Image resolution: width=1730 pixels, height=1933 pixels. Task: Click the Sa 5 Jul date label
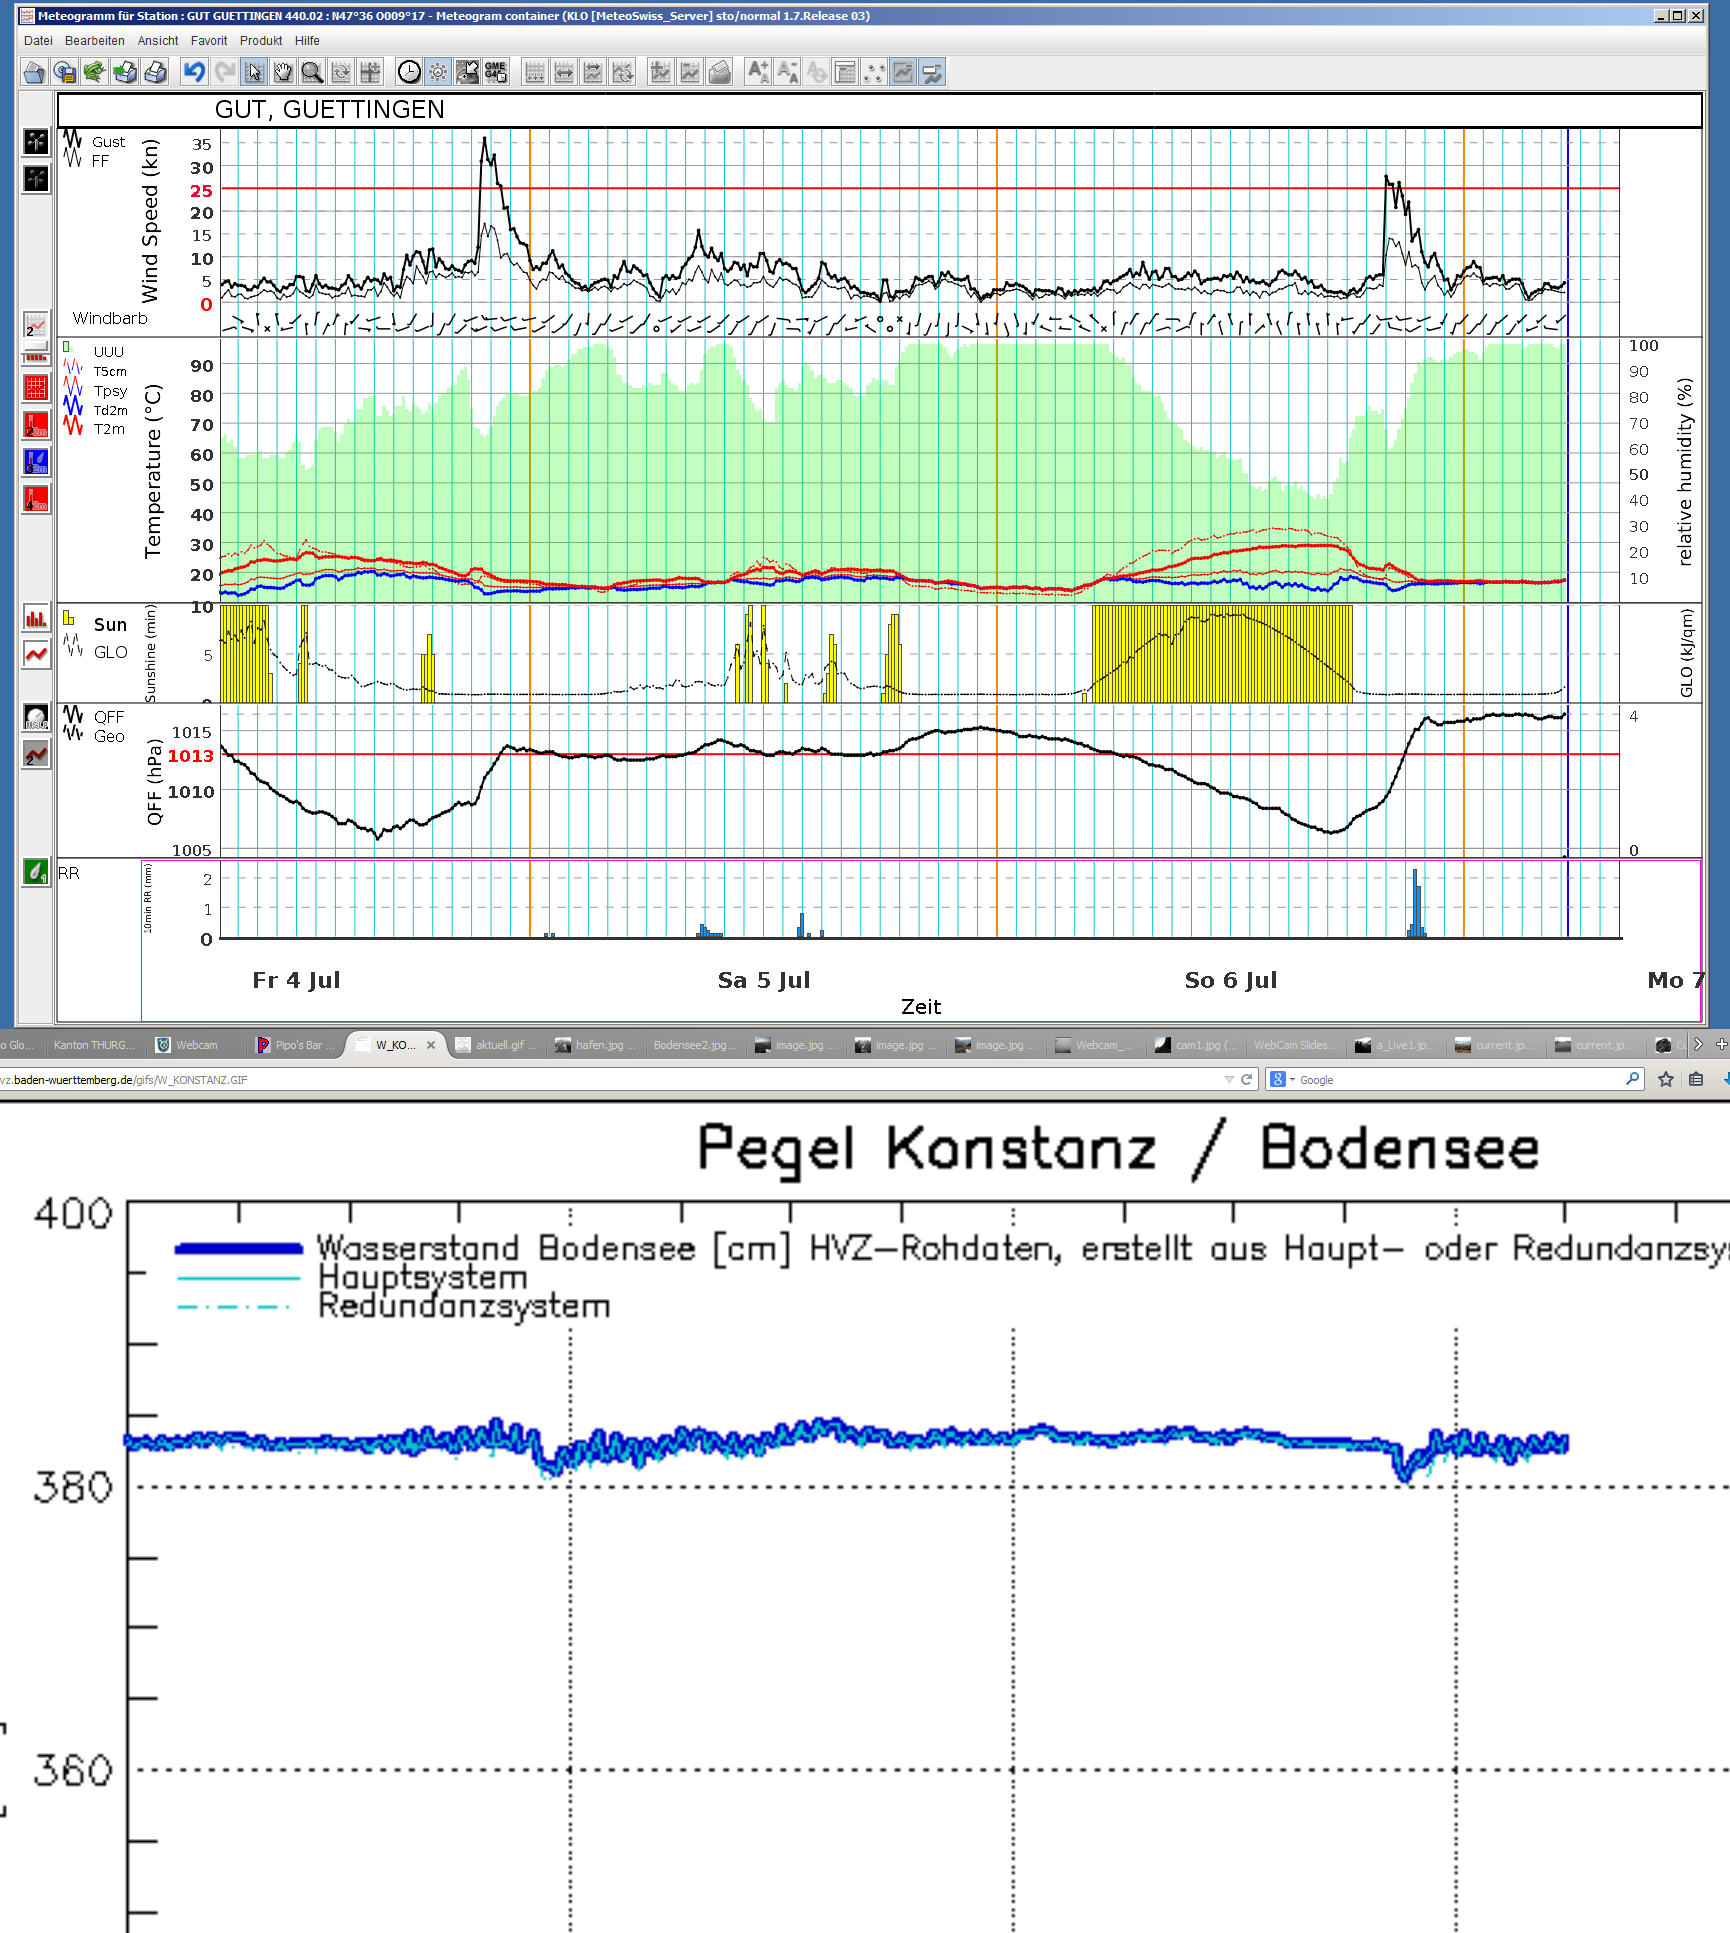click(764, 980)
